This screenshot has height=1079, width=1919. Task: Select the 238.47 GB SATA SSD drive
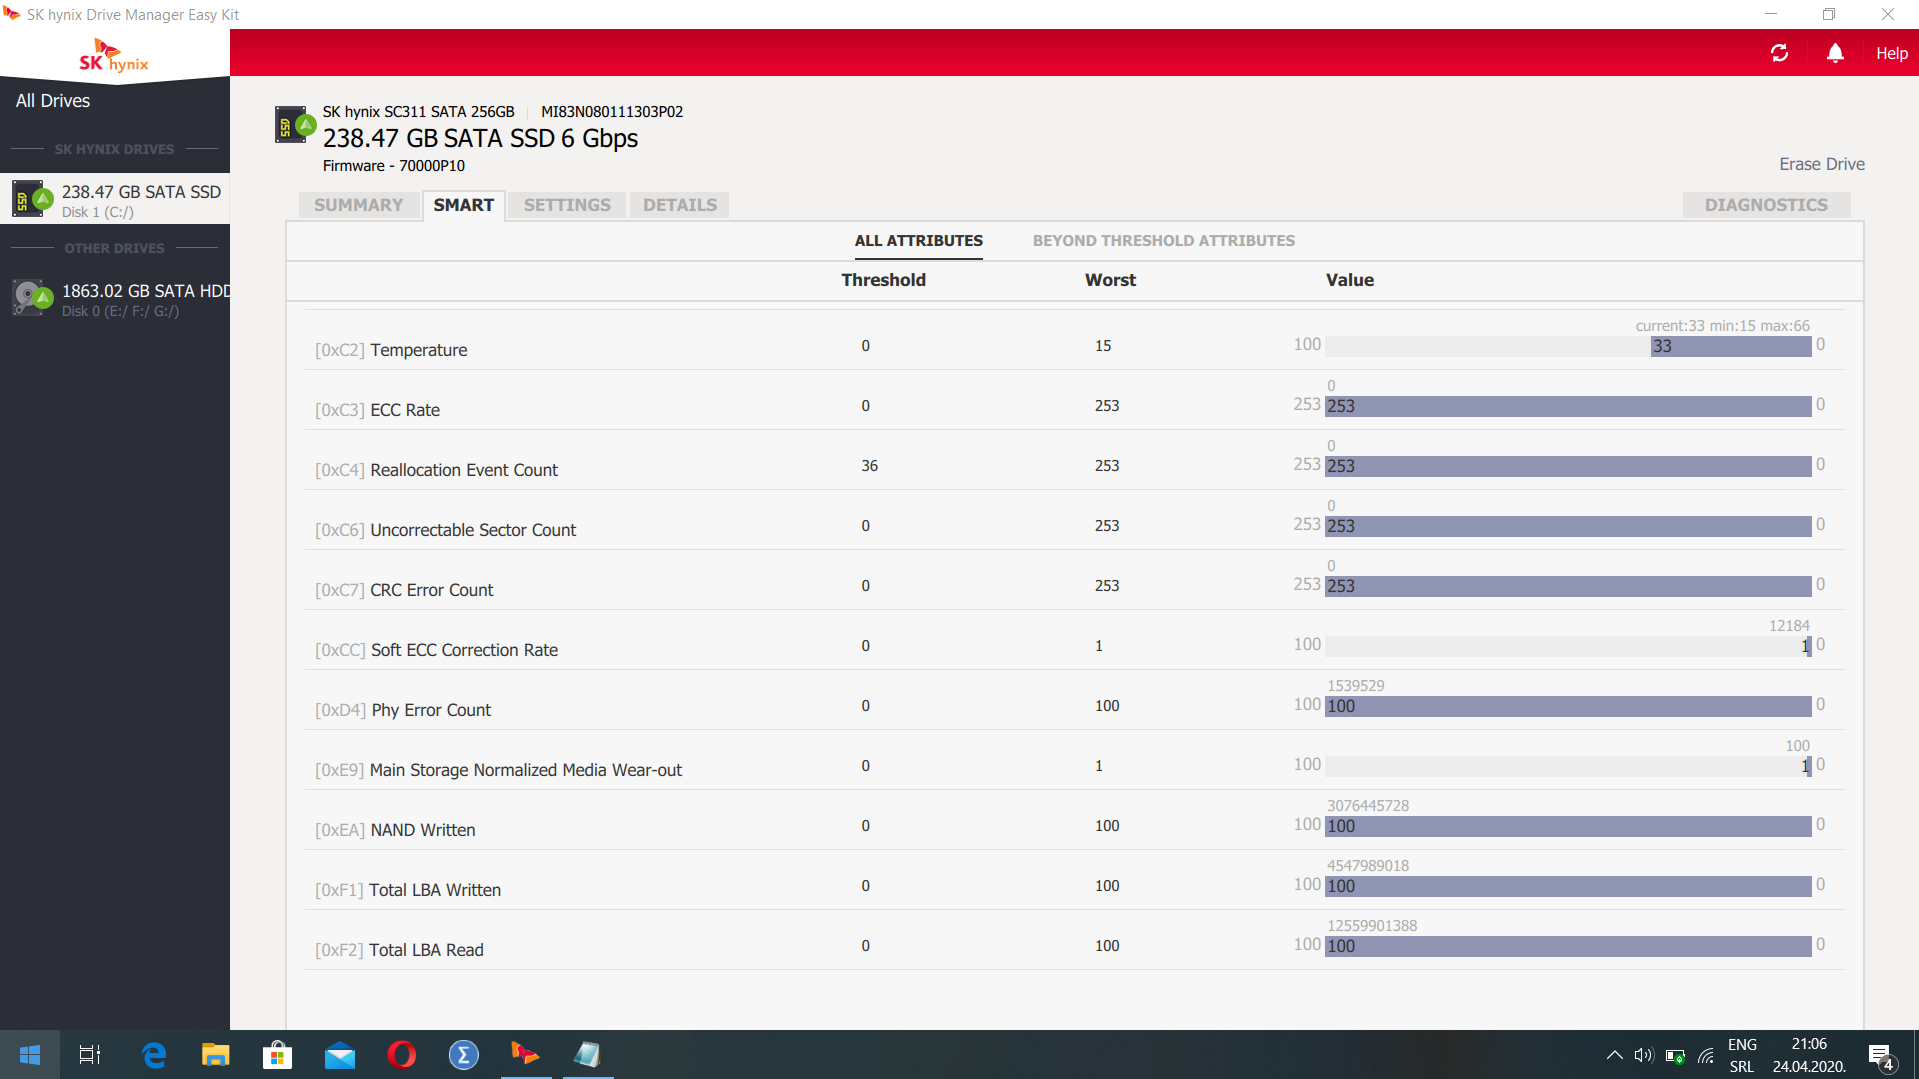pyautogui.click(x=115, y=200)
